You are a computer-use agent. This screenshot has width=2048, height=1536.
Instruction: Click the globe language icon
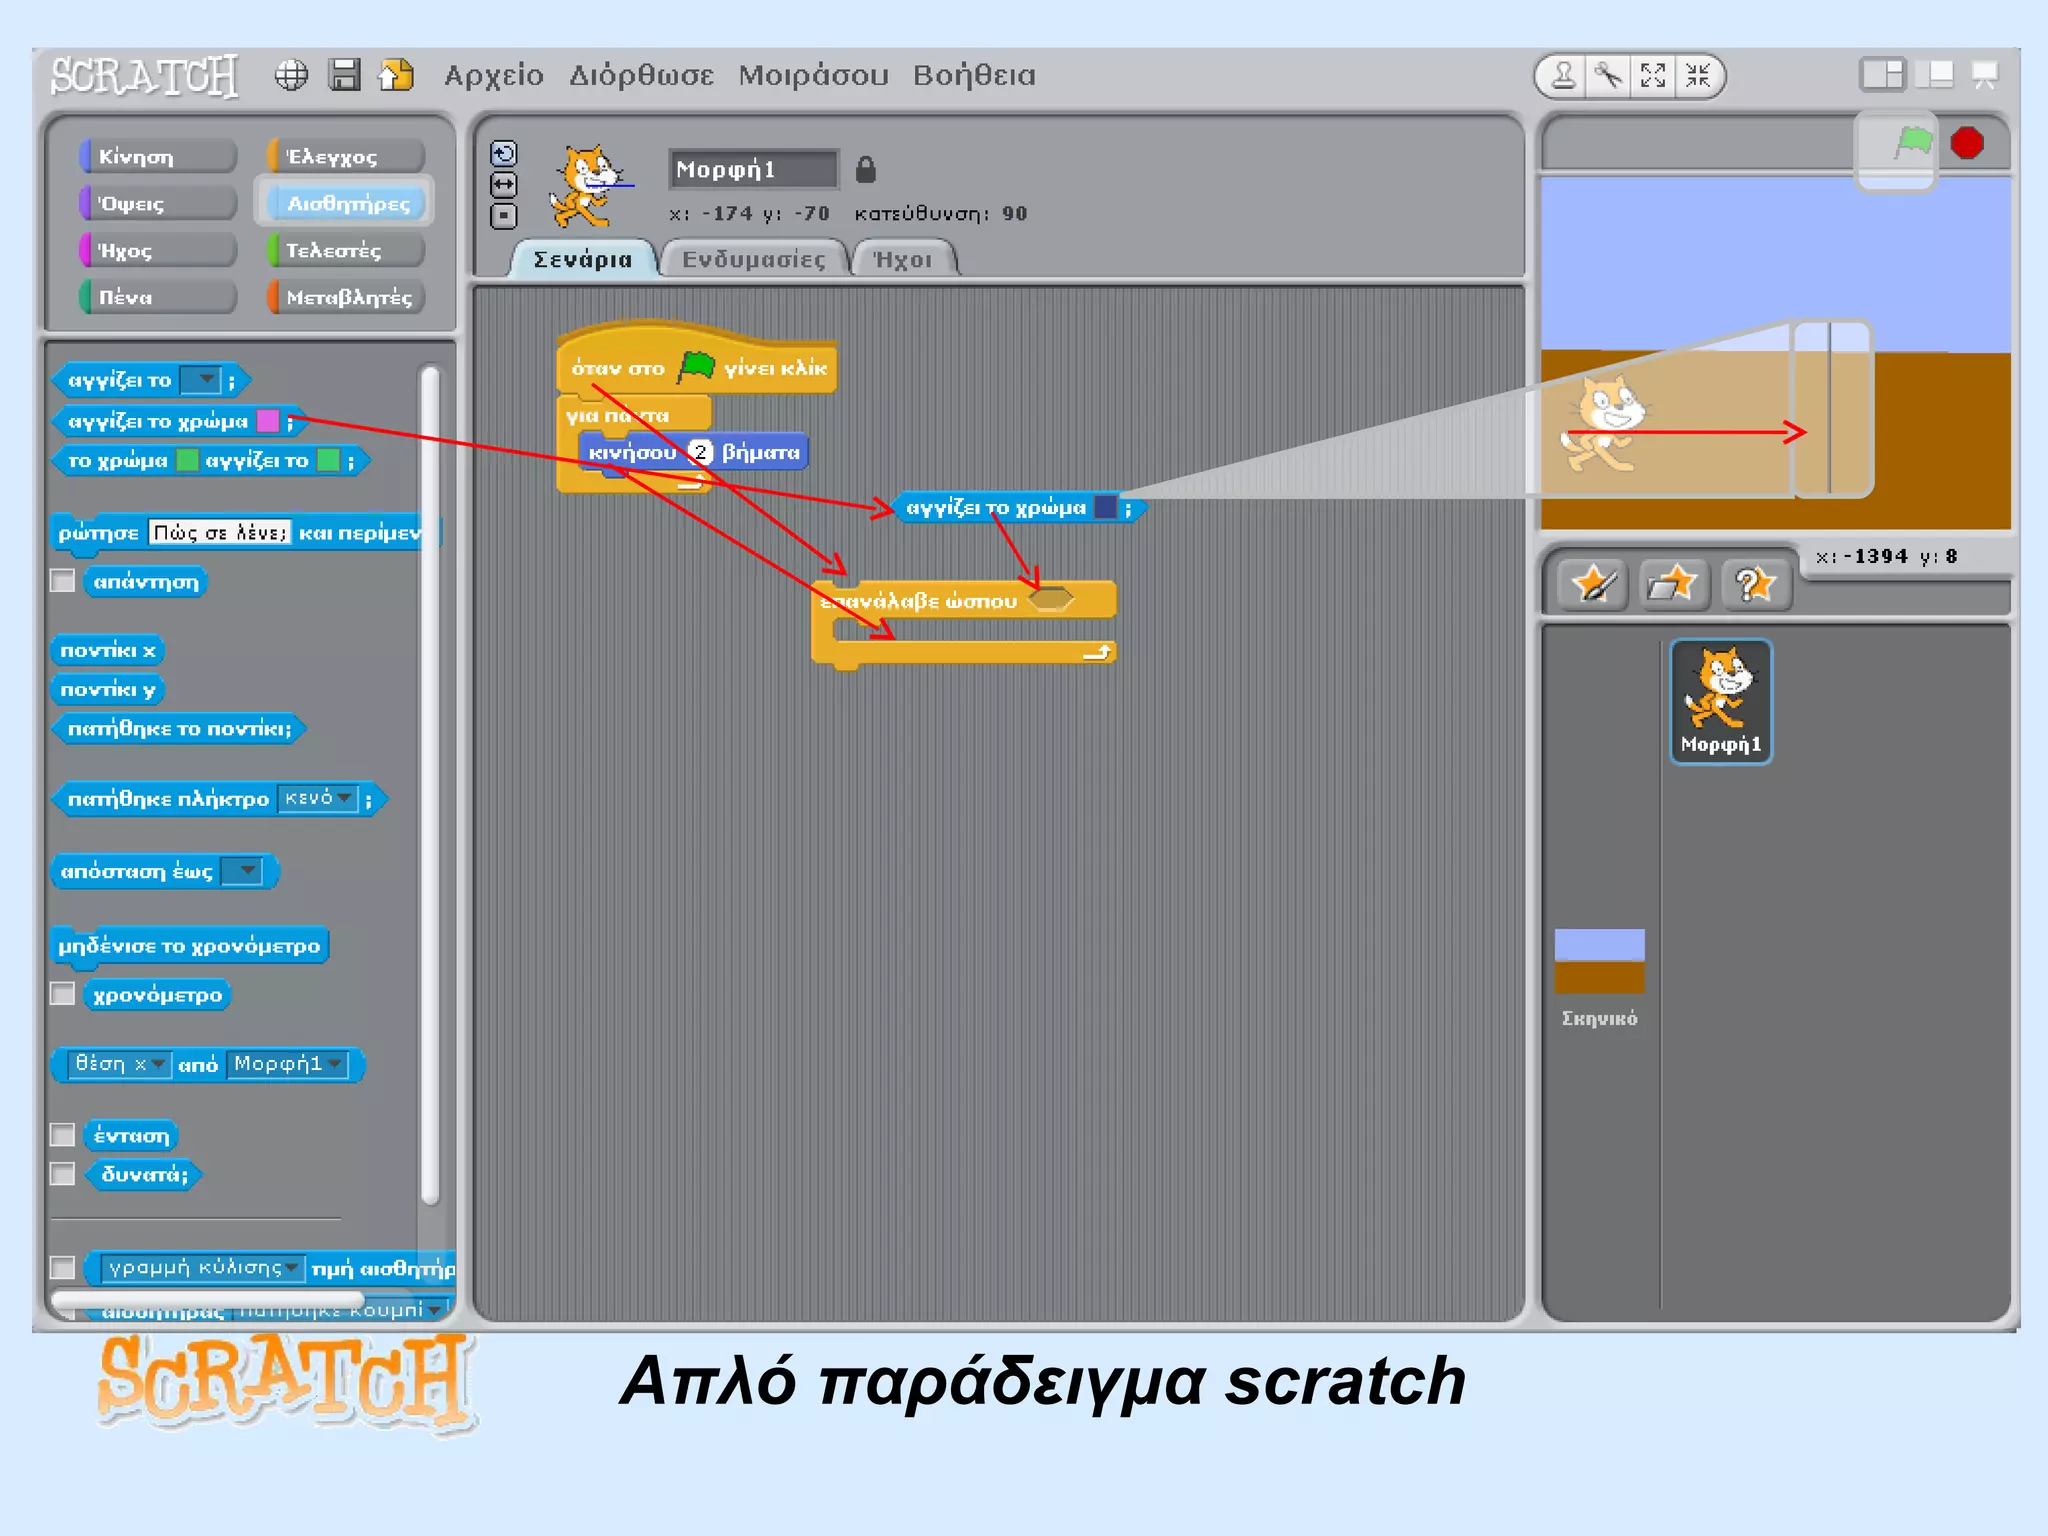291,75
